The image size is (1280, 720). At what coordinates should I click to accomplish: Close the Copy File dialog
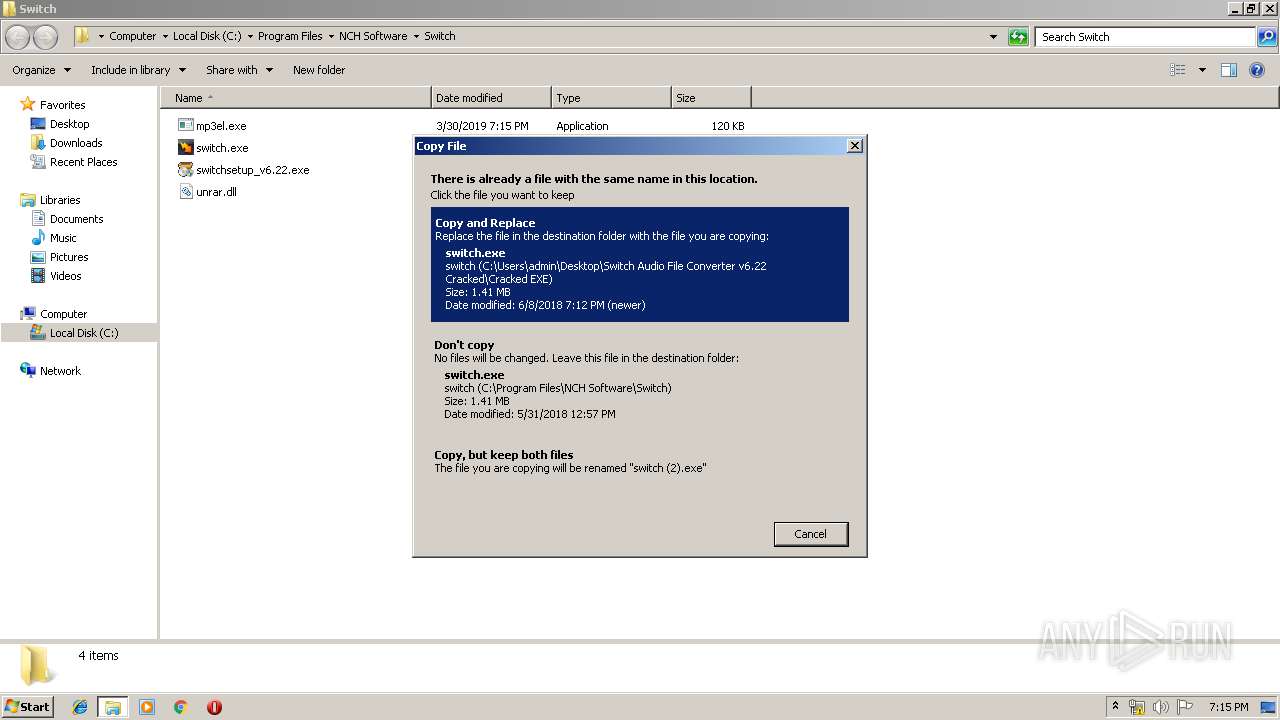coord(854,146)
